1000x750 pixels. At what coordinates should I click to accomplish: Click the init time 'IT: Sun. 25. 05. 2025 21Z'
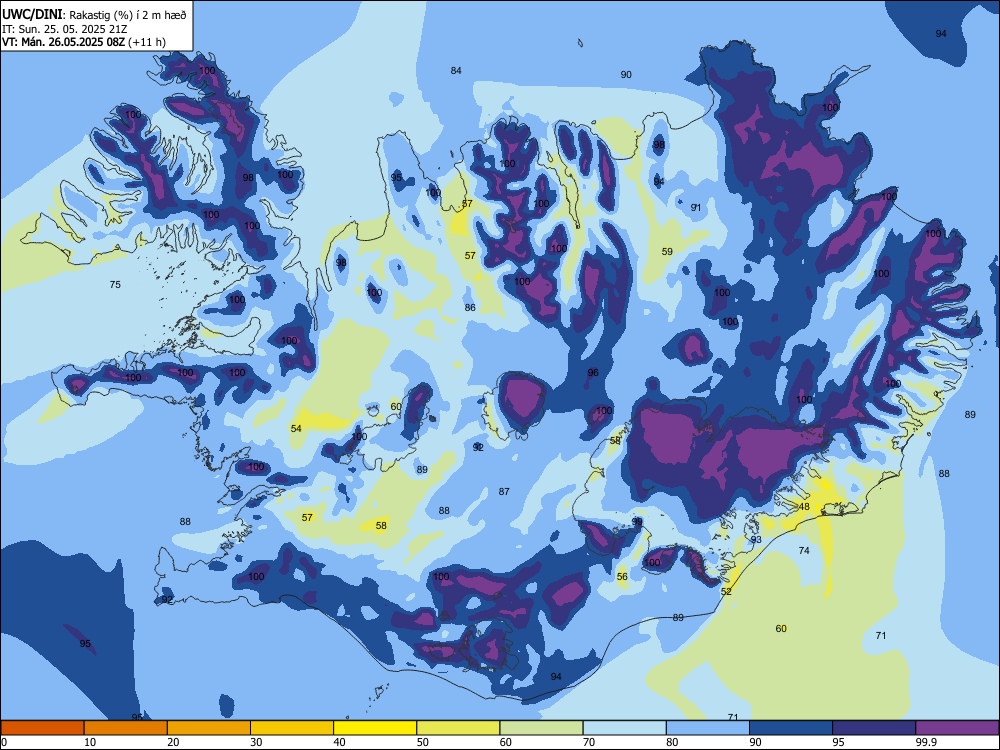[64, 29]
